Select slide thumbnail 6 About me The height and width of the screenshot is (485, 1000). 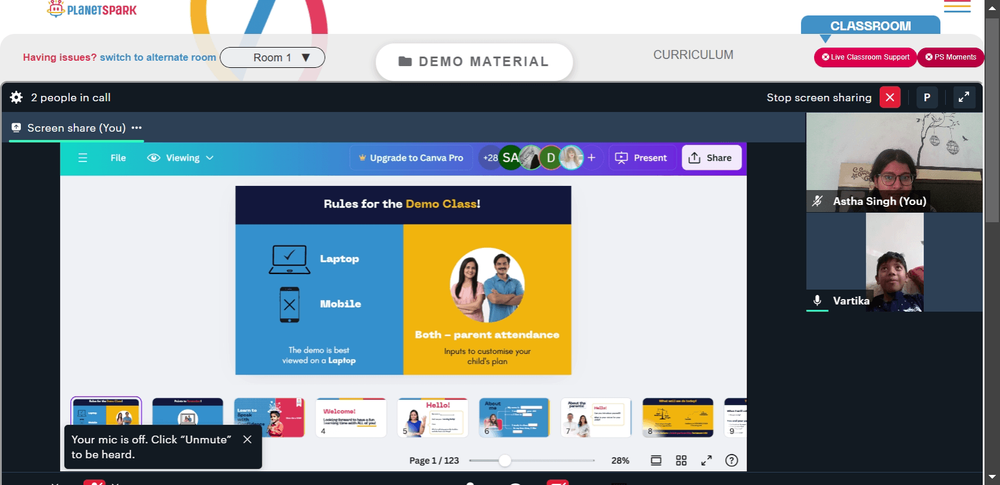(514, 417)
